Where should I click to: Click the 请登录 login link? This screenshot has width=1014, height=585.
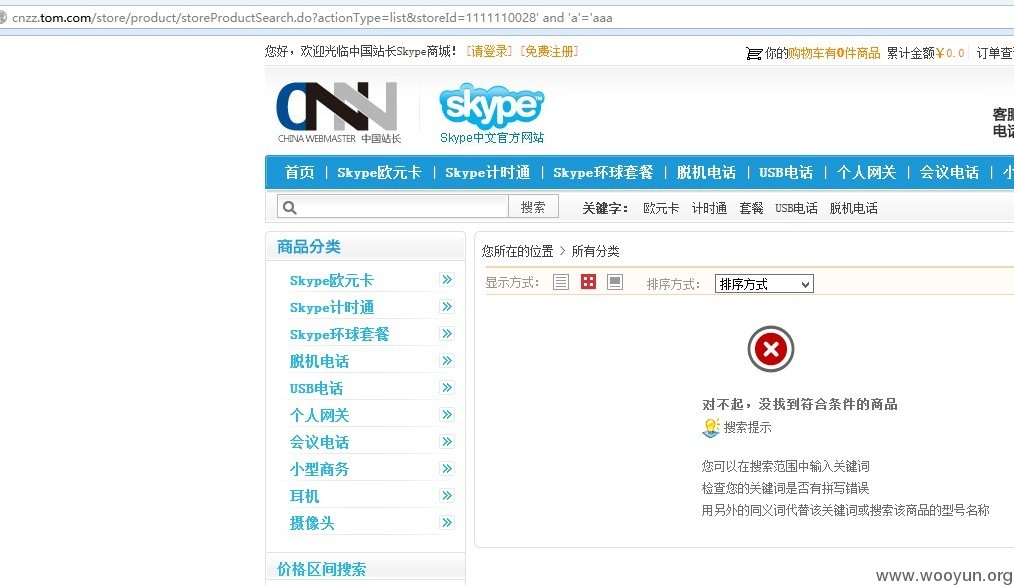[489, 51]
